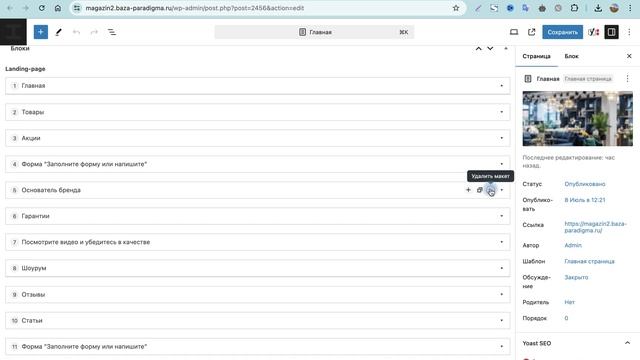Open the document overview list view
Image resolution: width=640 pixels, height=360 pixels.
click(x=111, y=32)
